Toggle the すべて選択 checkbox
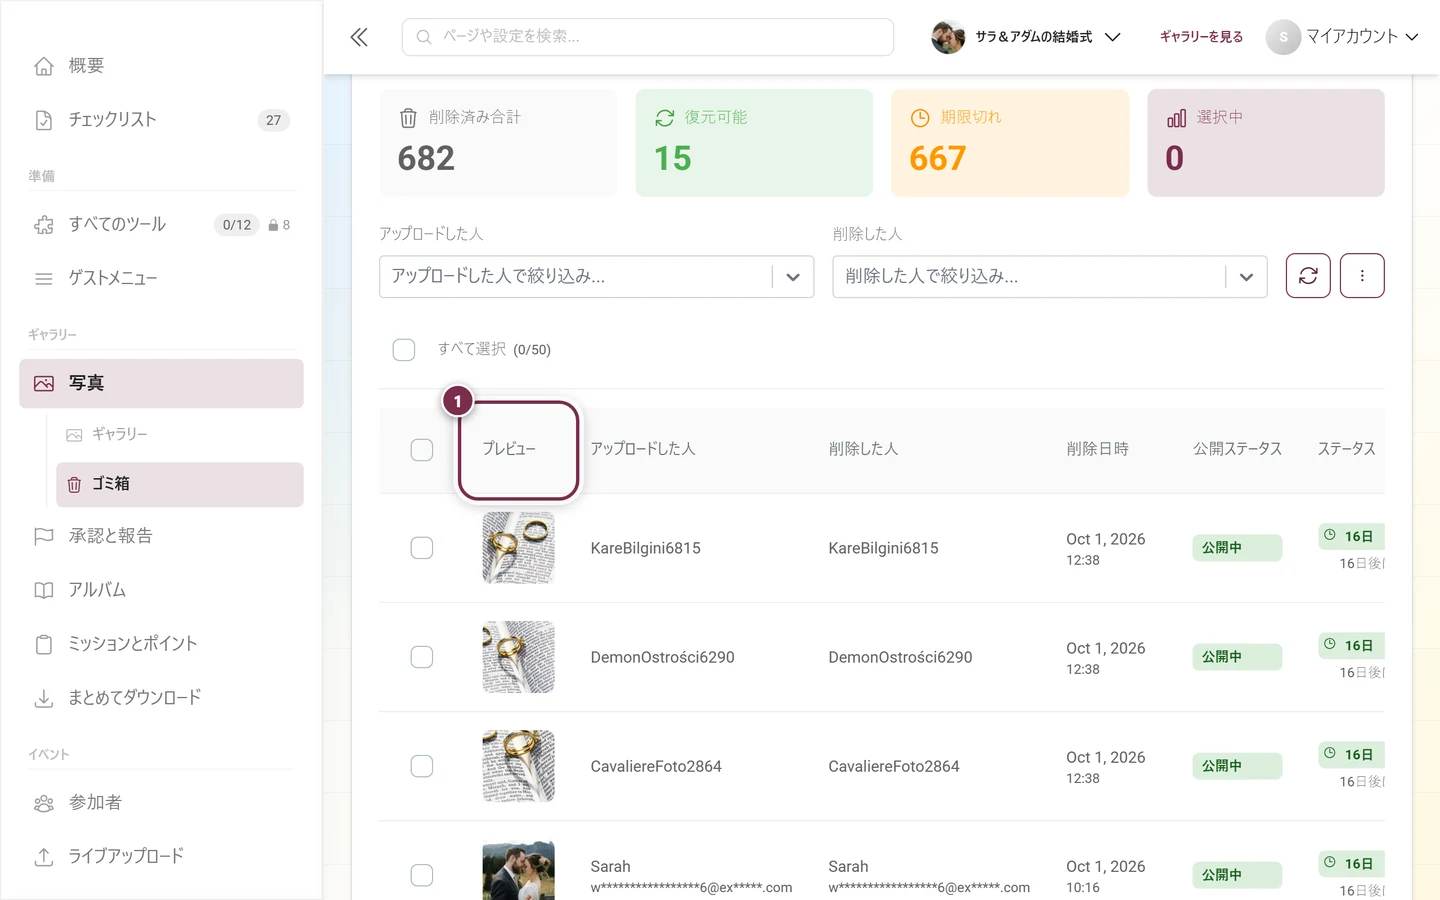1440x900 pixels. pyautogui.click(x=404, y=350)
